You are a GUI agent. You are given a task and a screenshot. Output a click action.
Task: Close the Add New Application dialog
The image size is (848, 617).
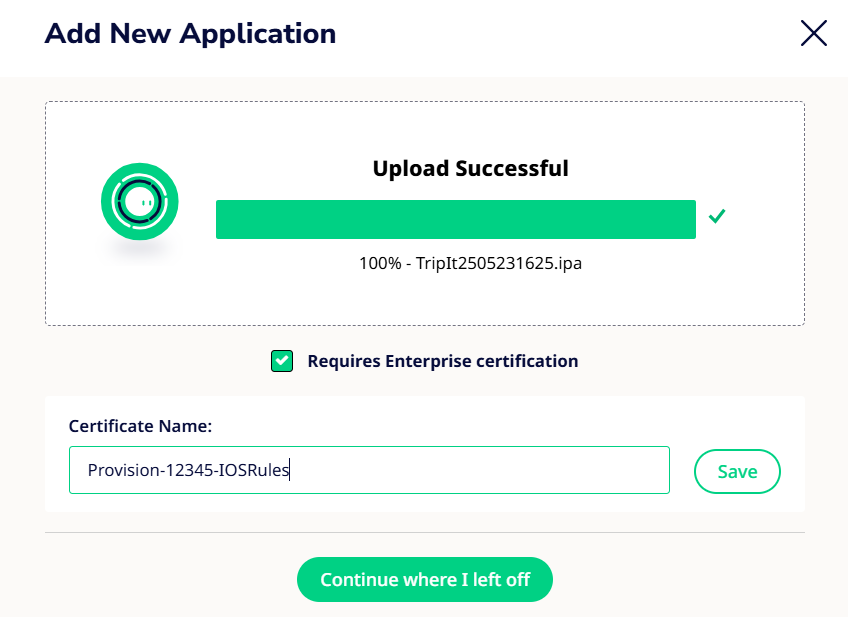pyautogui.click(x=813, y=34)
